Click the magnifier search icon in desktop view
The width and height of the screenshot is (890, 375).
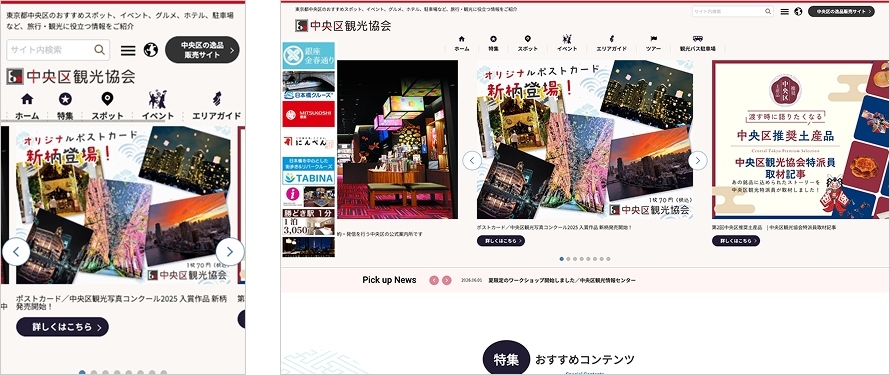768,11
